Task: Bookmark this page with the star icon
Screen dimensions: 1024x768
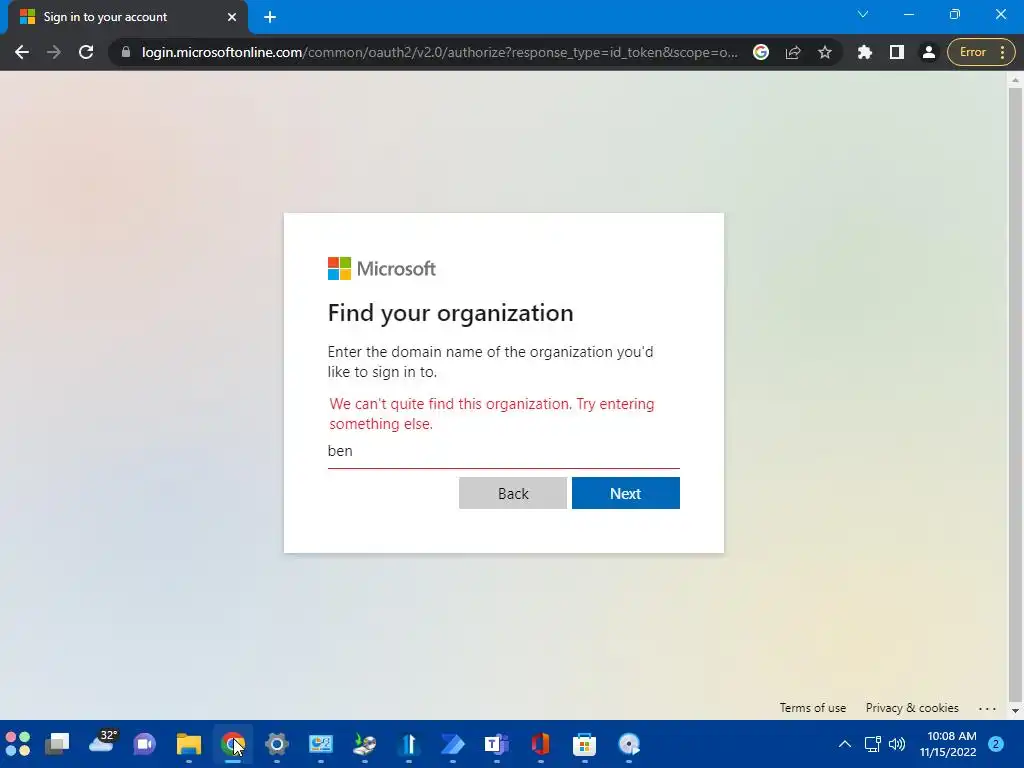Action: click(x=825, y=52)
